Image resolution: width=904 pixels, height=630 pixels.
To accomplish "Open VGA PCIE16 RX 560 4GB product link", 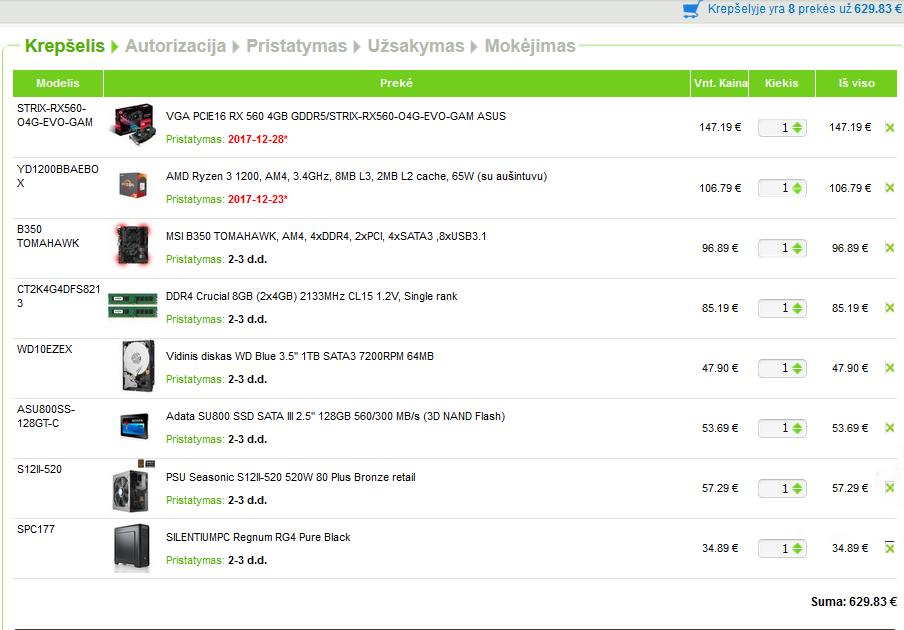I will pos(336,116).
